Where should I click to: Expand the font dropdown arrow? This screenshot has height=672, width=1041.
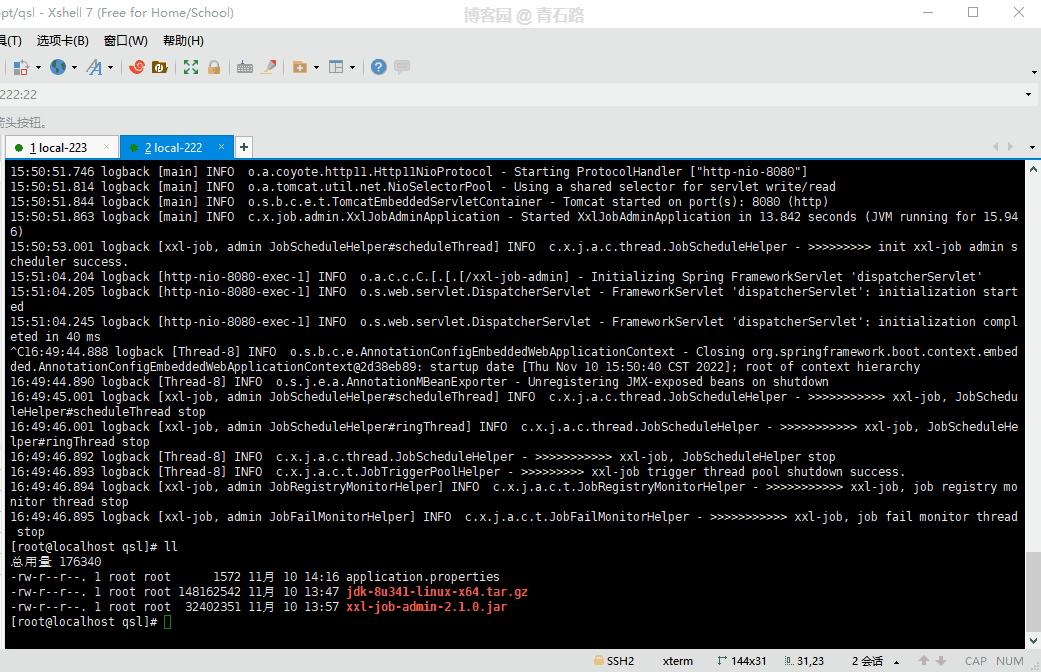click(110, 67)
